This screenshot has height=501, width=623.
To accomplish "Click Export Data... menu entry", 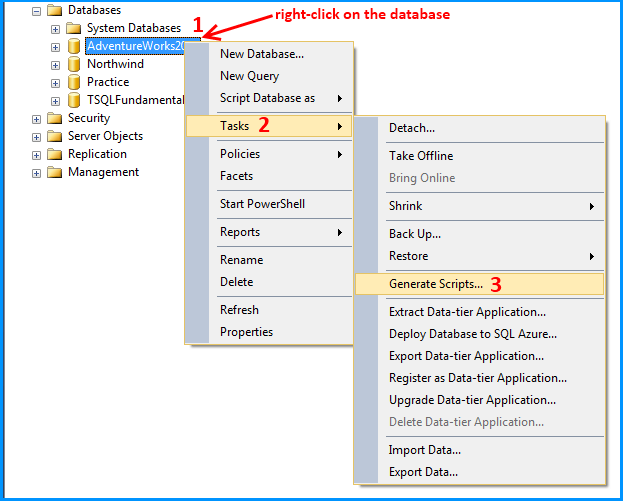I will point(424,472).
